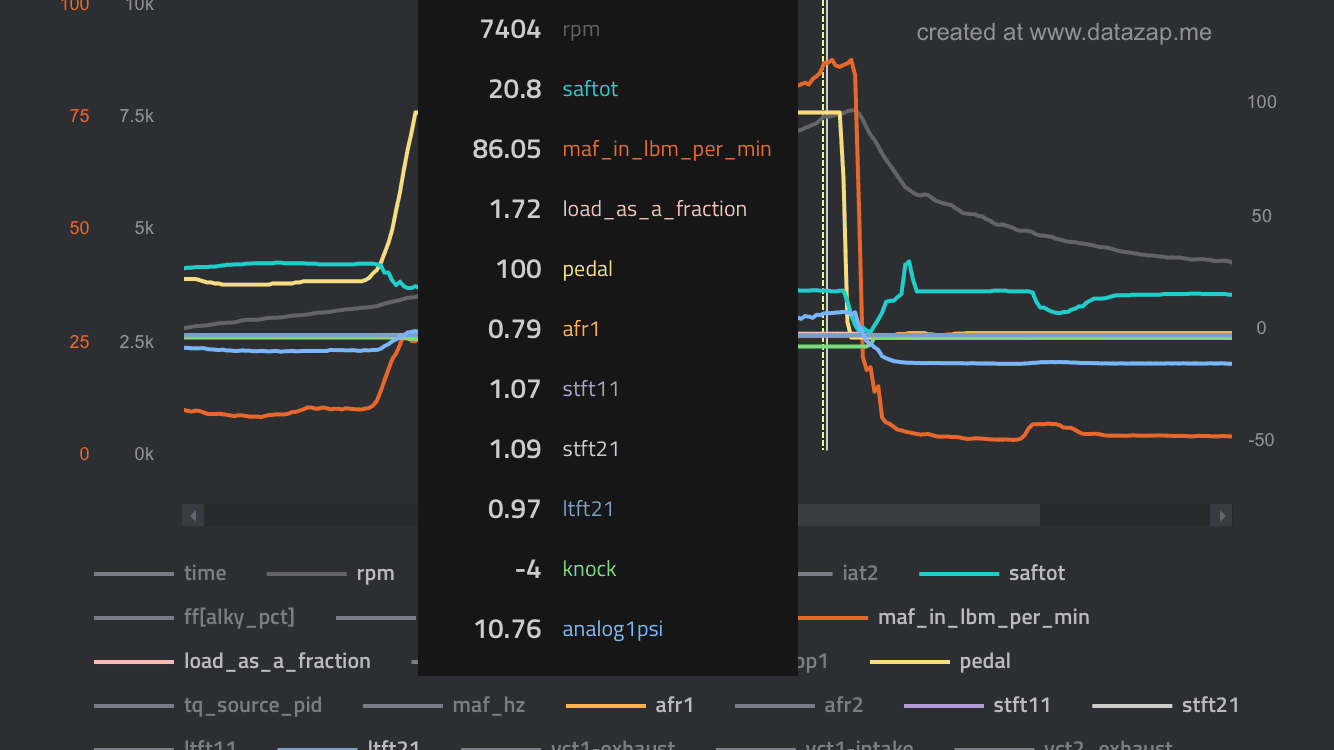Click the 7404 rpm value in the tooltip

[510, 29]
